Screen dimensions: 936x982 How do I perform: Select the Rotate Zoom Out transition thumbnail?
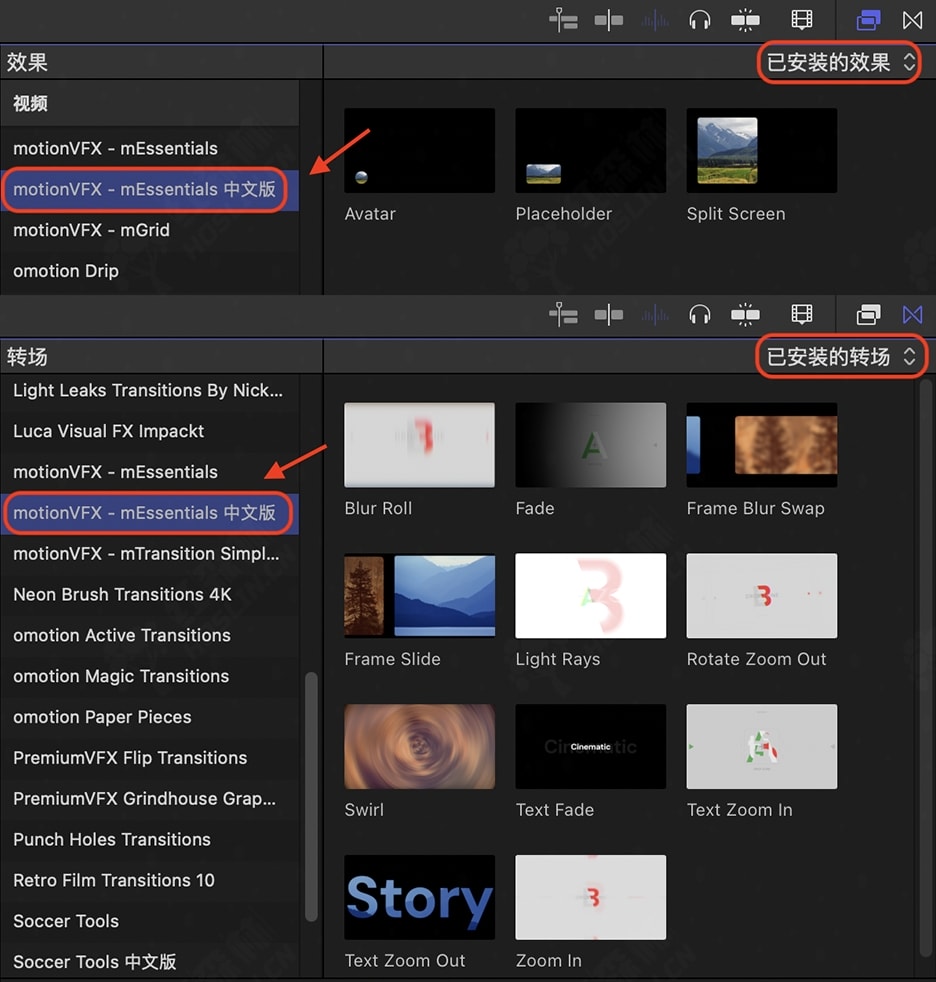pyautogui.click(x=762, y=596)
